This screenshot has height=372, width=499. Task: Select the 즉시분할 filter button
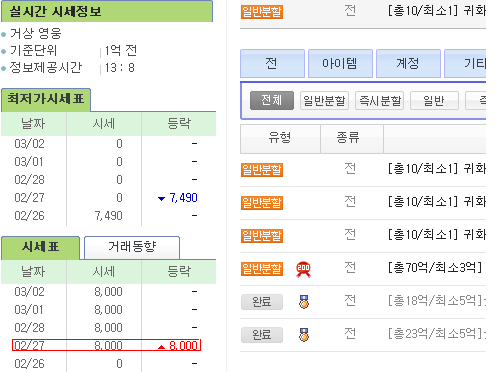coord(380,100)
